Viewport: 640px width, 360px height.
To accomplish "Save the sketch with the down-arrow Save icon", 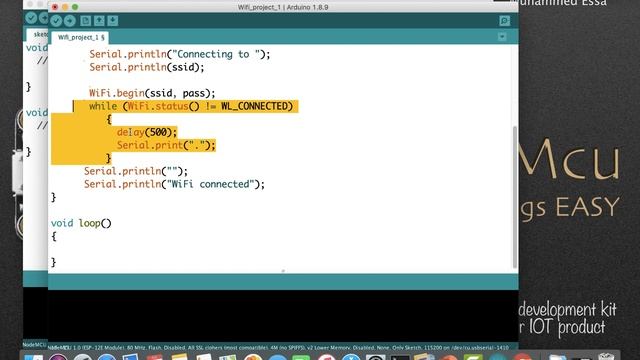I will pyautogui.click(x=113, y=21).
